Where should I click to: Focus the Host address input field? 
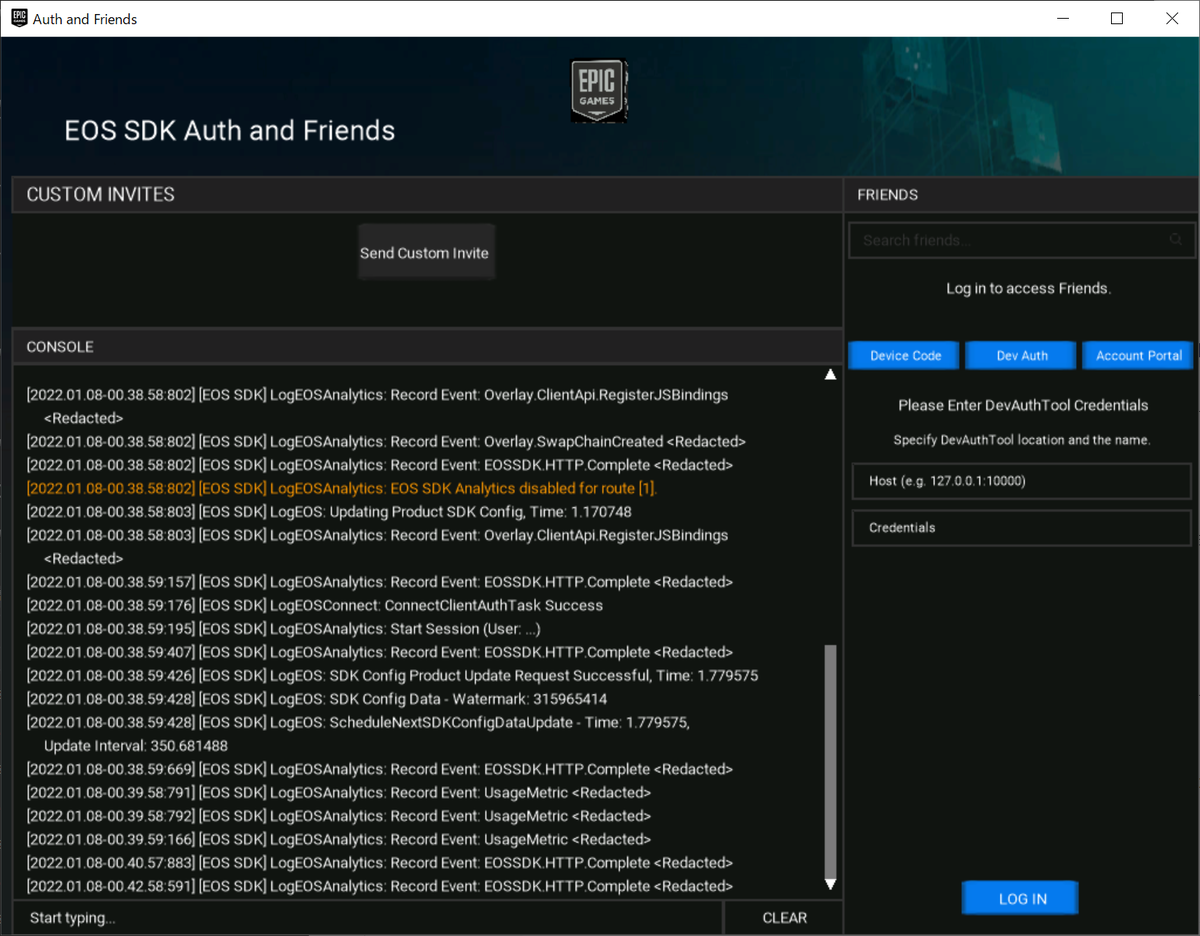(1022, 481)
